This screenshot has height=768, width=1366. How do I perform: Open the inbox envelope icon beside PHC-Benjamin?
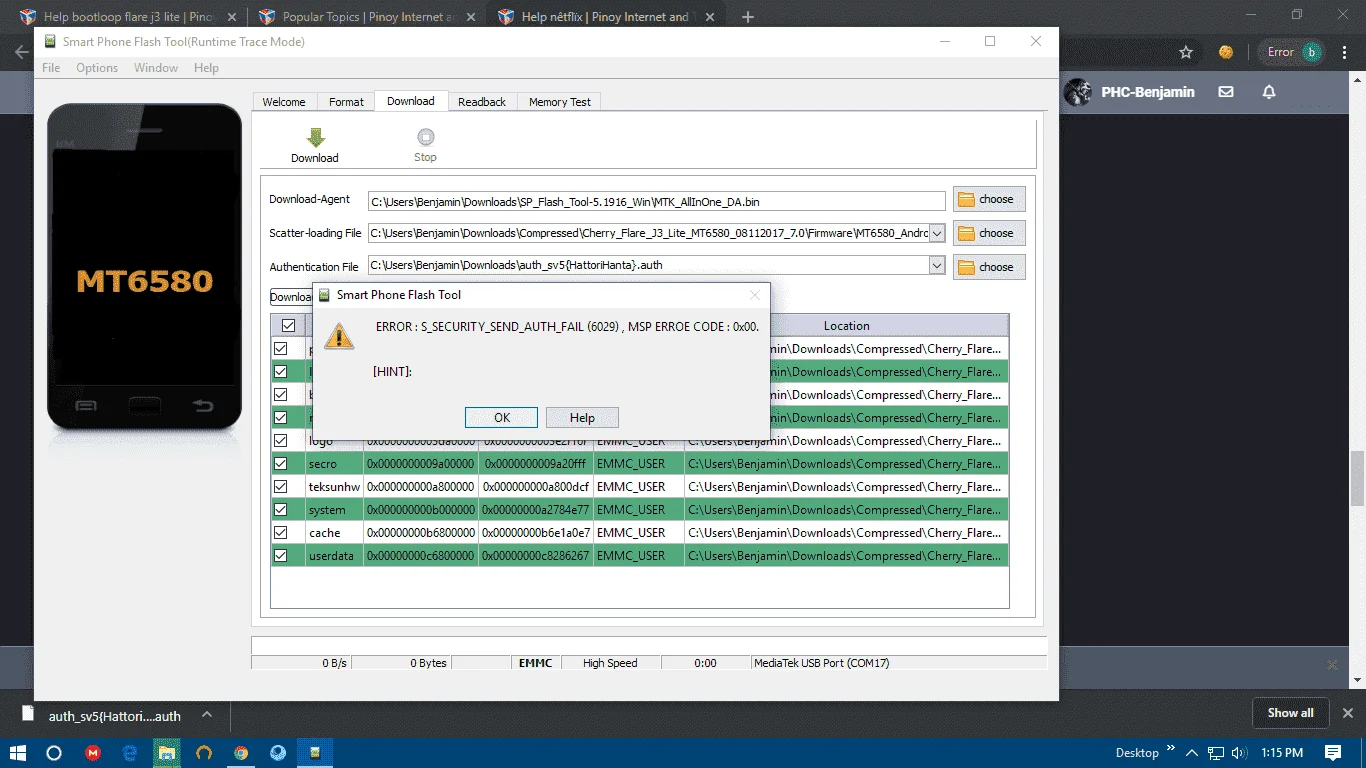coord(1226,92)
